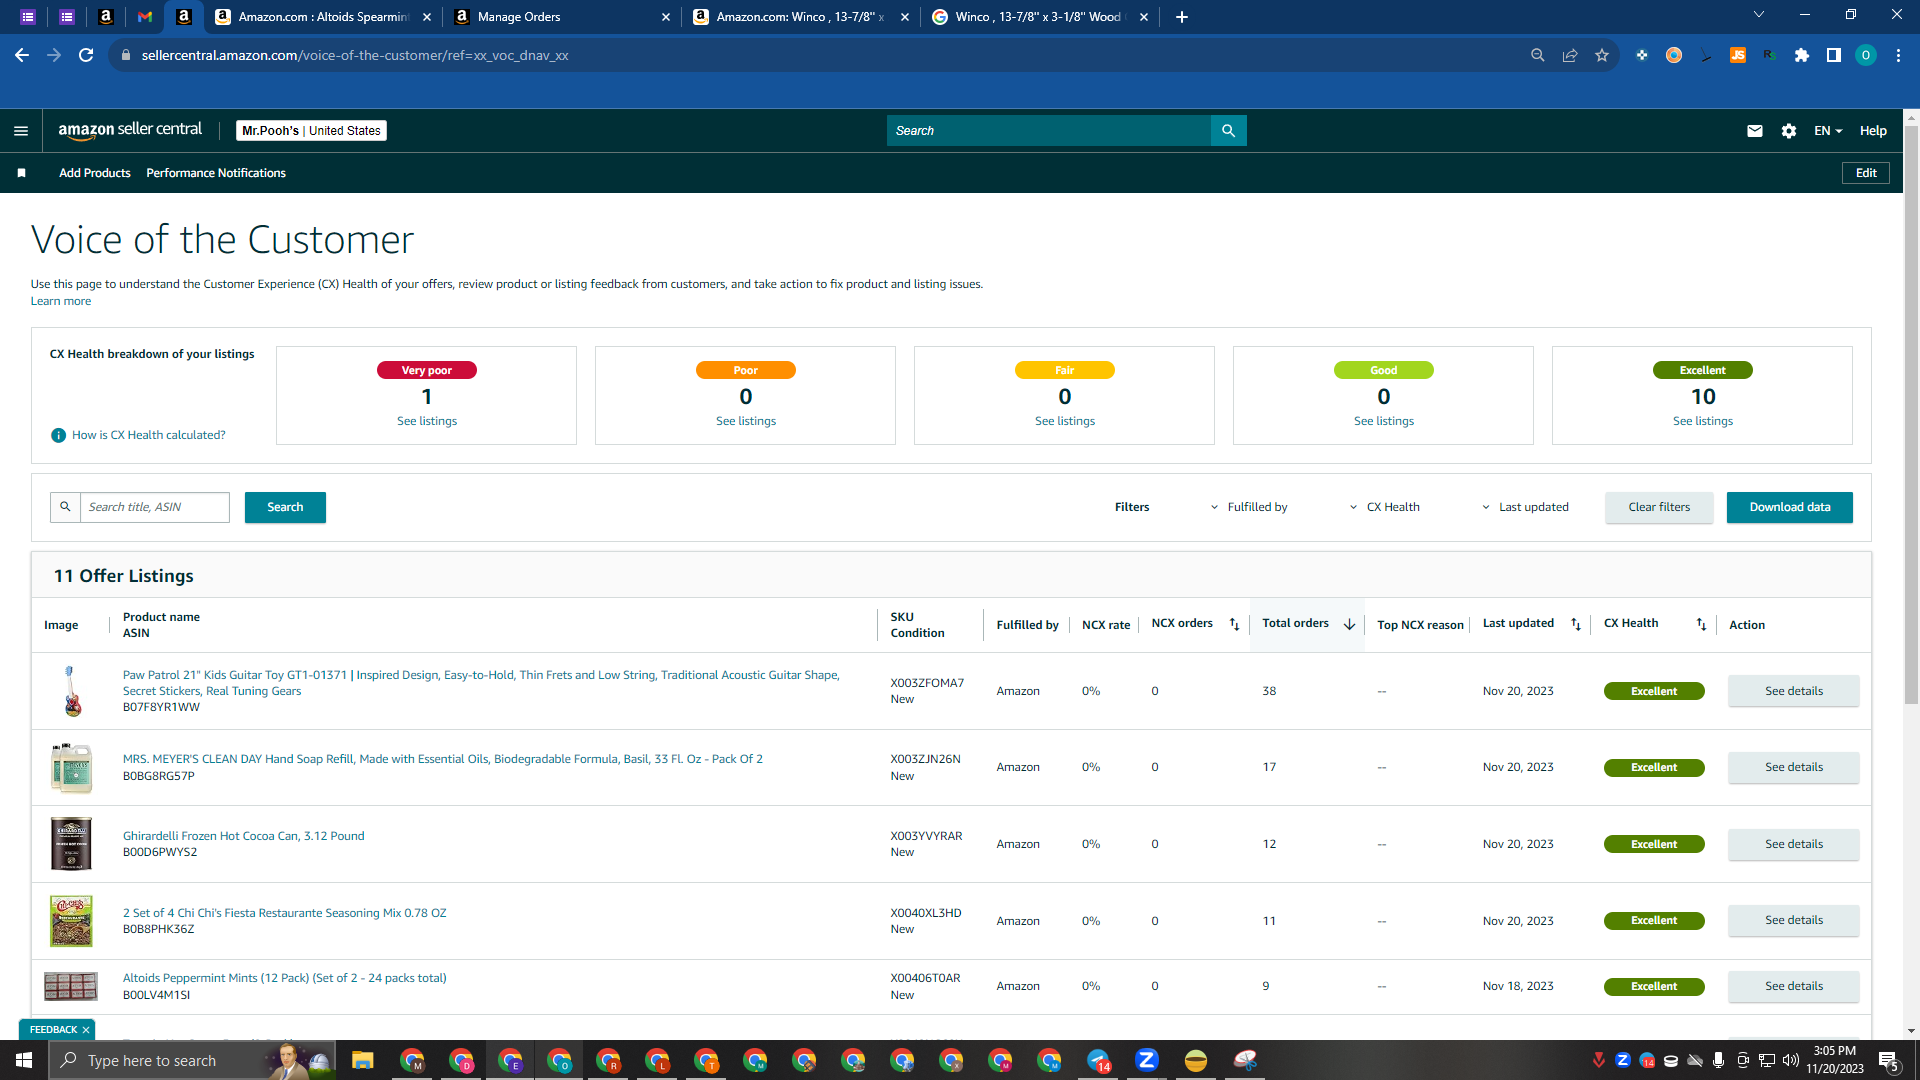Expand the EN language dropdown

(x=1828, y=131)
